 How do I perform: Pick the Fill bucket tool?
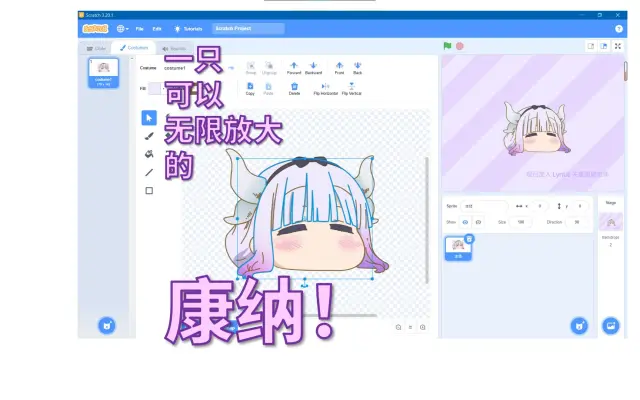click(x=149, y=154)
